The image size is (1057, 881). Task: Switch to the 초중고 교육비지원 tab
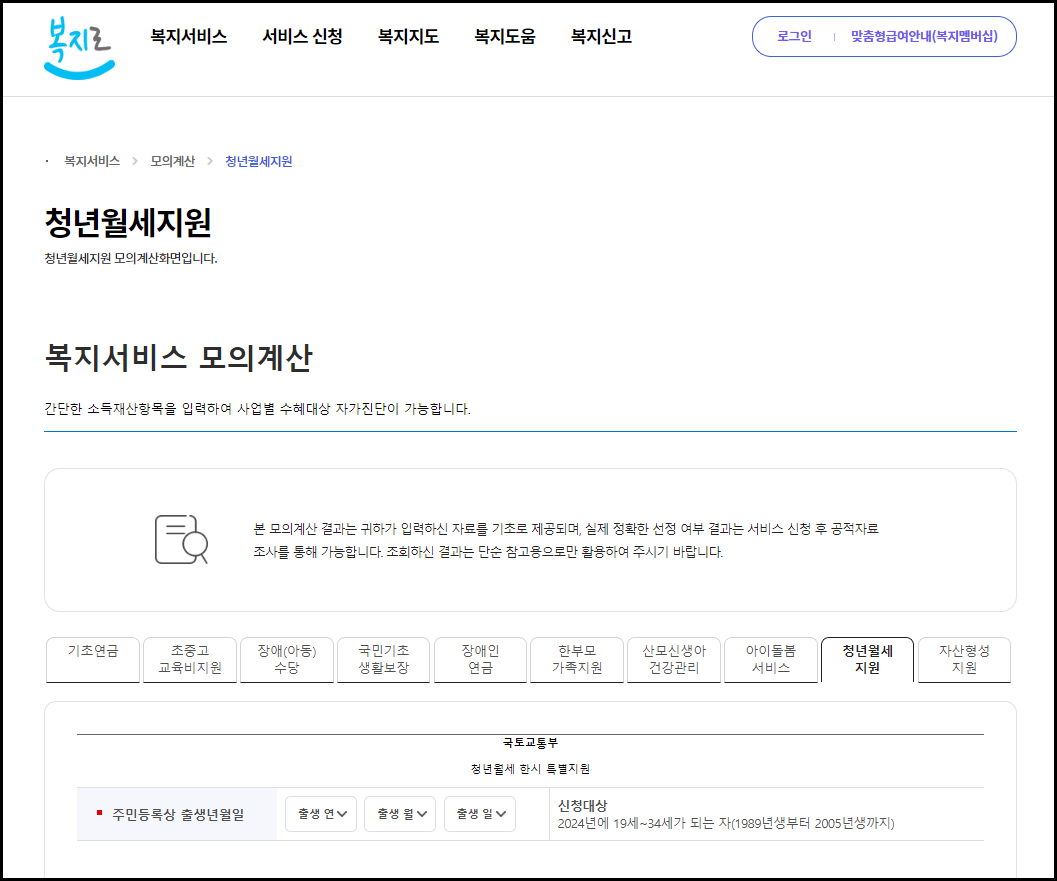[189, 659]
